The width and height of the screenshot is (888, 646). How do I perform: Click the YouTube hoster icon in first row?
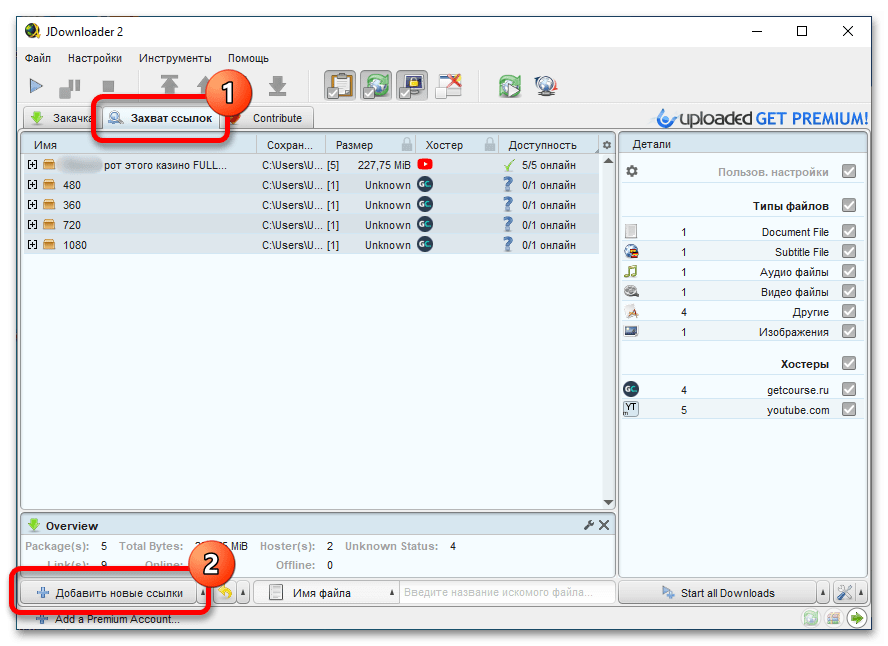(425, 164)
